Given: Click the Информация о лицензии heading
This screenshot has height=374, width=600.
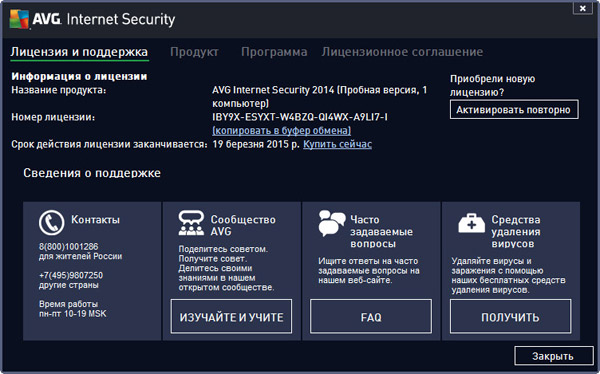Looking at the screenshot, I should (x=79, y=77).
